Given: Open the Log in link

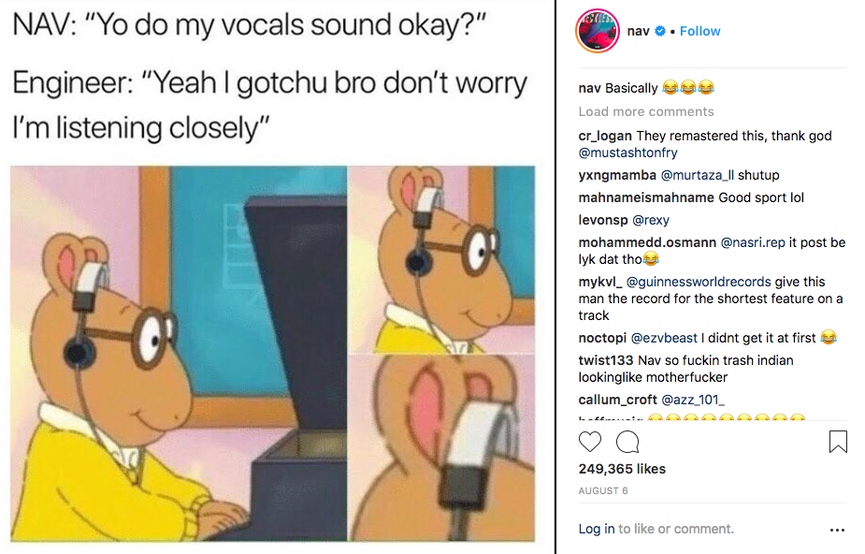Looking at the screenshot, I should point(596,529).
